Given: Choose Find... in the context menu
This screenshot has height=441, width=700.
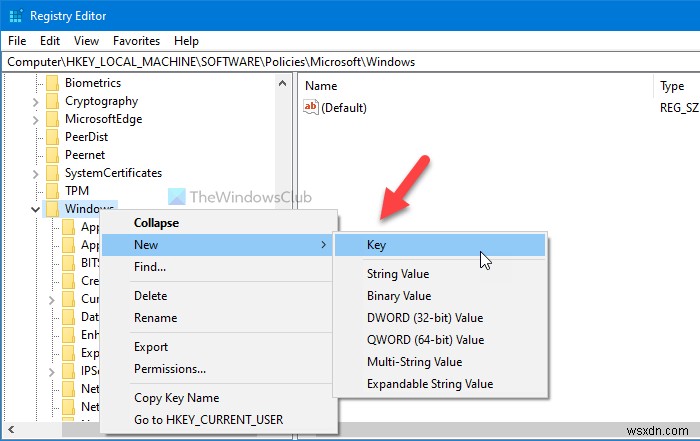Looking at the screenshot, I should coord(218,267).
